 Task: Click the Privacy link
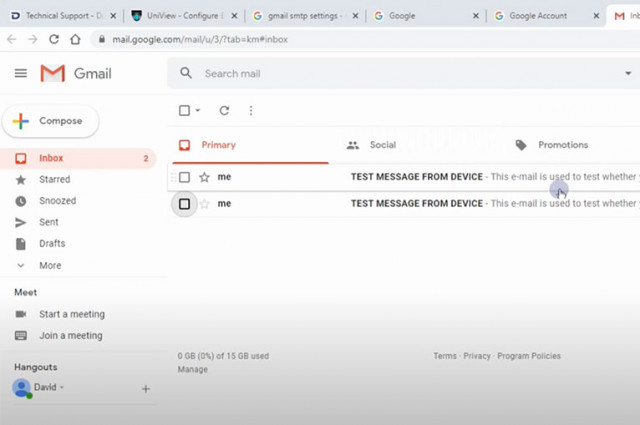477,356
